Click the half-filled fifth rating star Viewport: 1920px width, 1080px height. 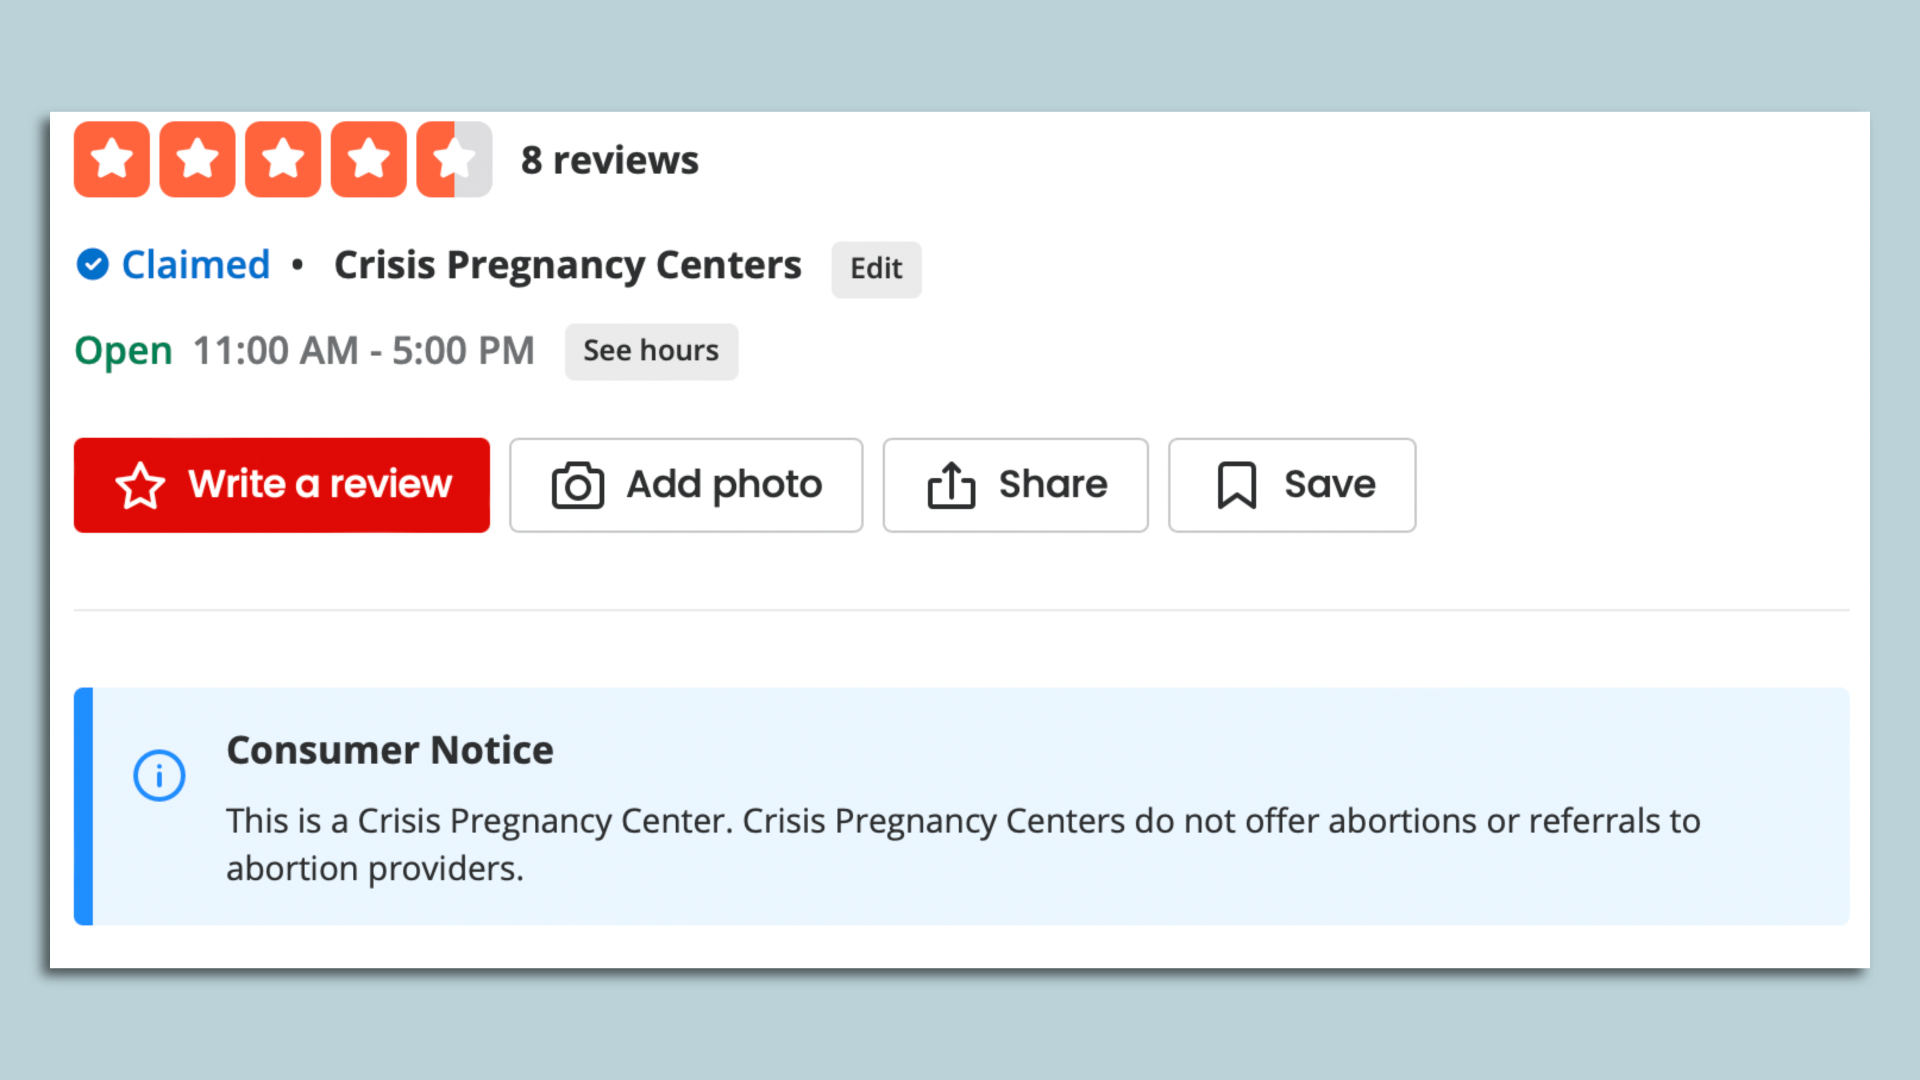(x=454, y=159)
